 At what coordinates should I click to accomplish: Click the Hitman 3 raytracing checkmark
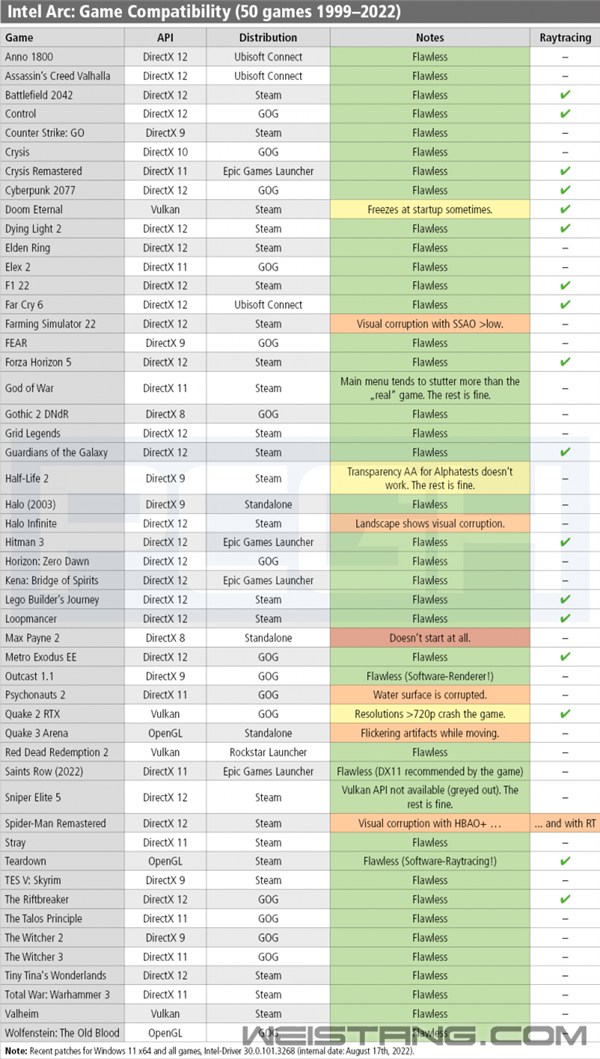point(565,542)
